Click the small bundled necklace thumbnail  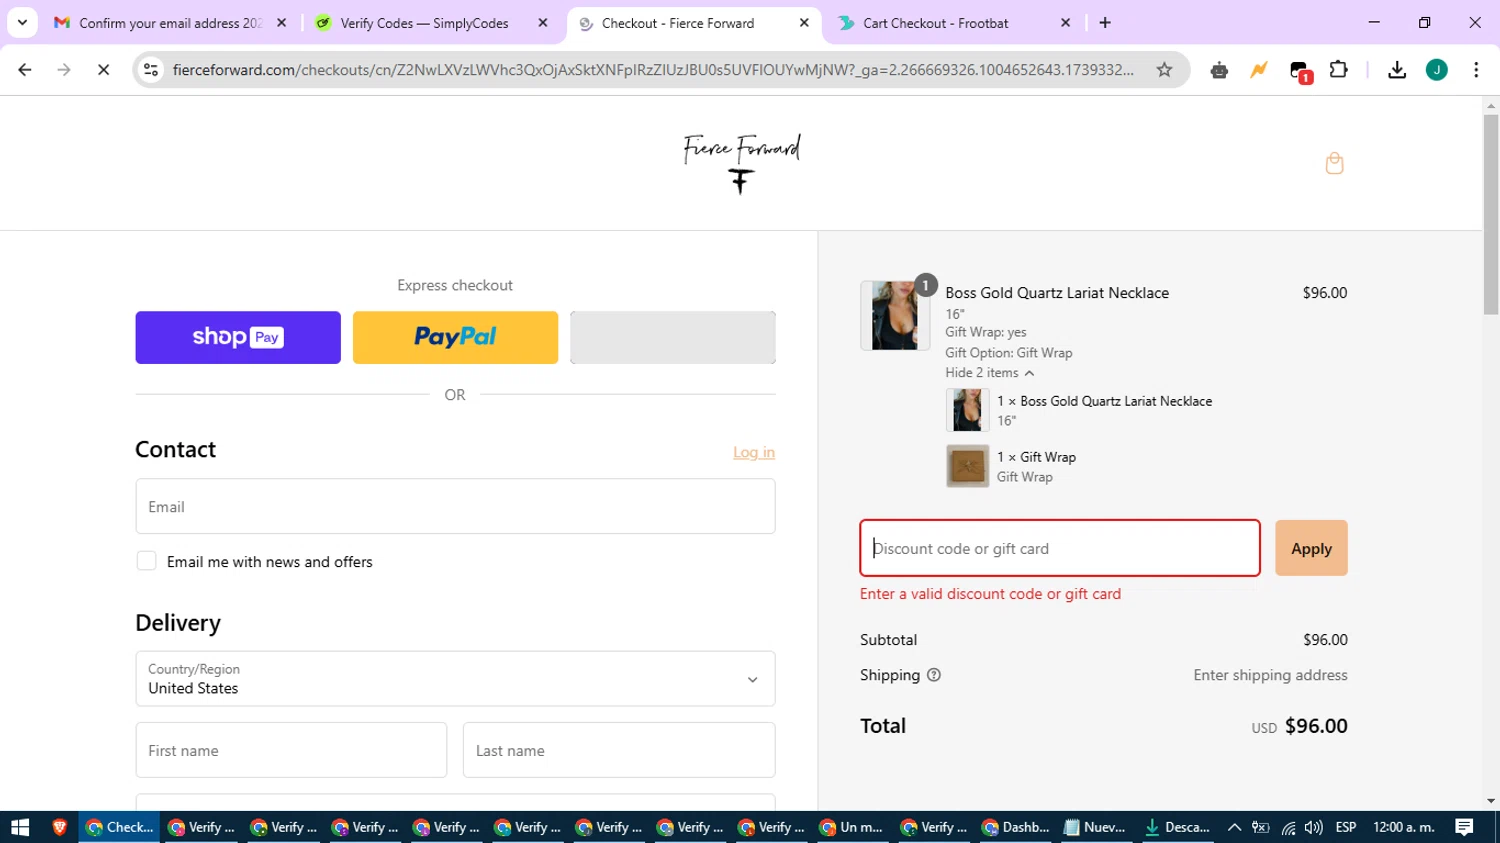[x=967, y=410]
